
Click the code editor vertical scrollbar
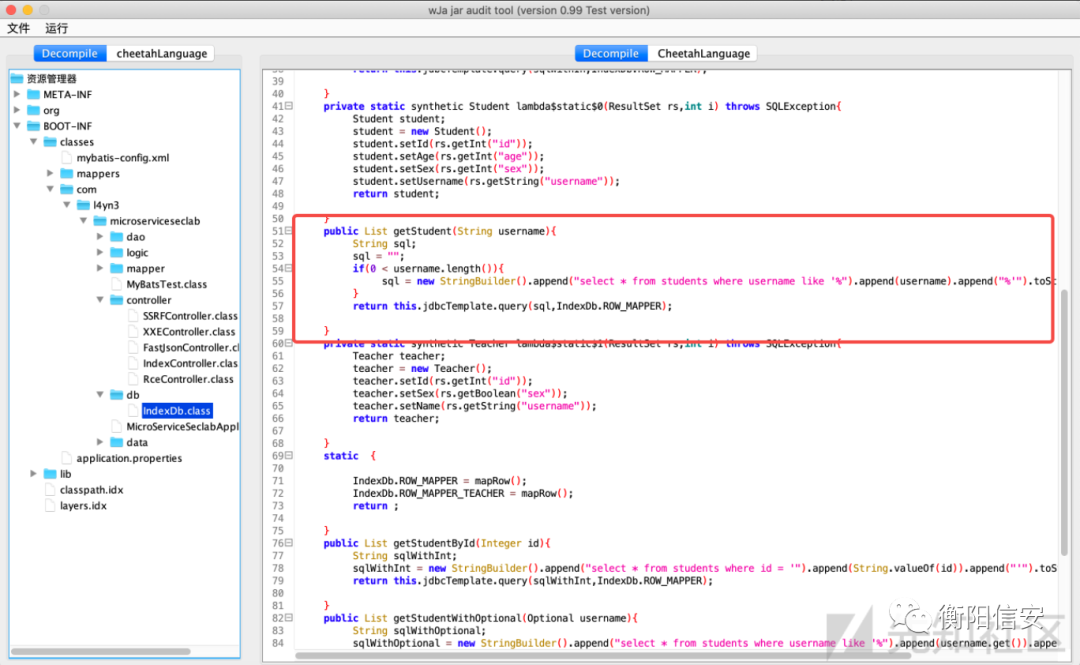(x=1064, y=423)
